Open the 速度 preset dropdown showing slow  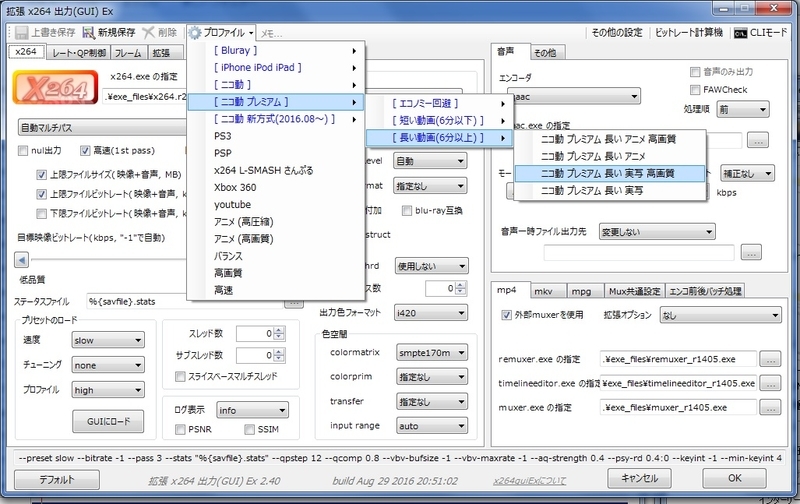108,340
